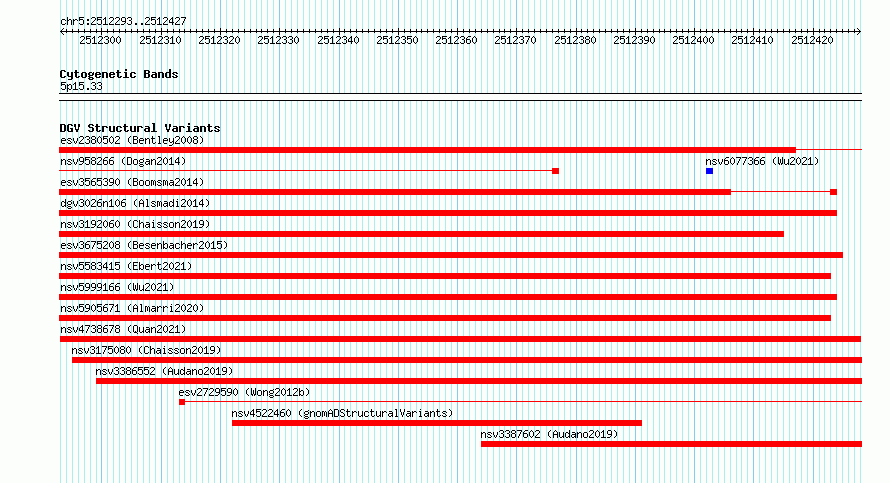Open the nsv5999166 (Wu2021) label
890x483 pixels.
[x=117, y=287]
